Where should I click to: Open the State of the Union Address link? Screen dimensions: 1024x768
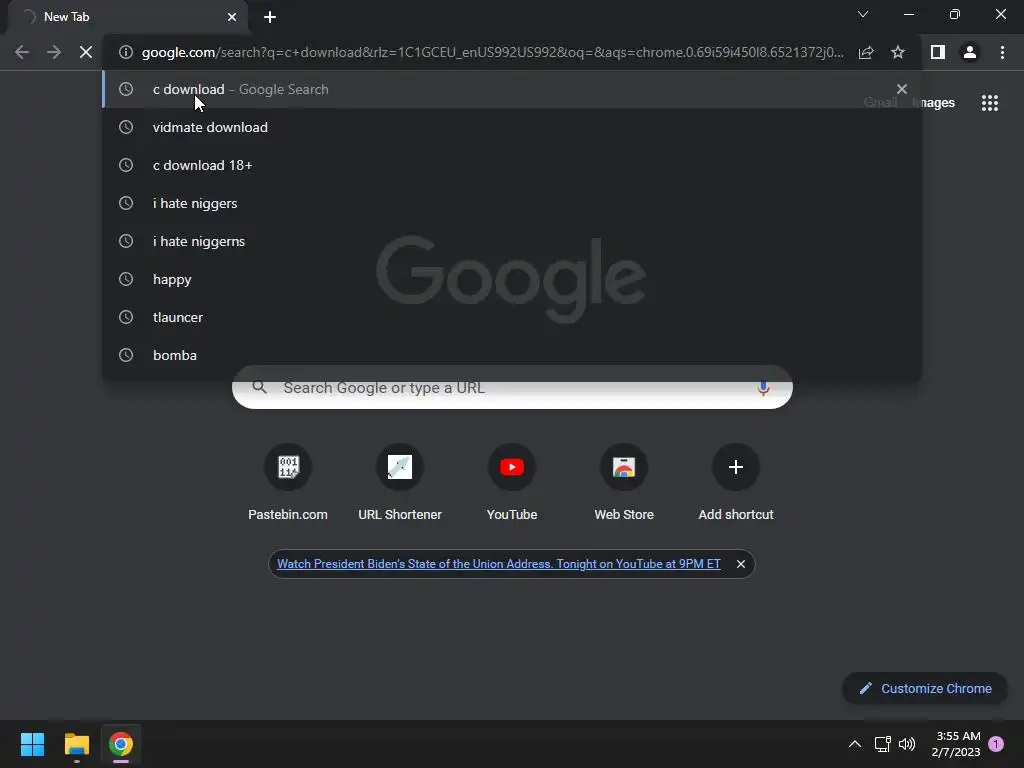click(499, 564)
